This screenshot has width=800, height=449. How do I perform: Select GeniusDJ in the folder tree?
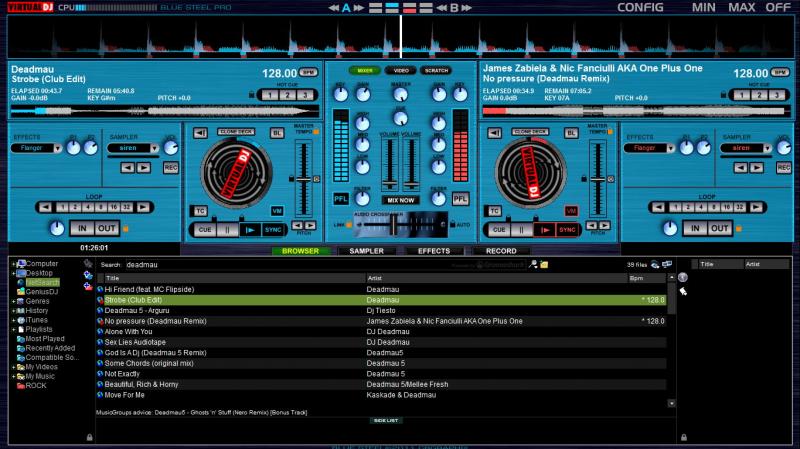41,292
